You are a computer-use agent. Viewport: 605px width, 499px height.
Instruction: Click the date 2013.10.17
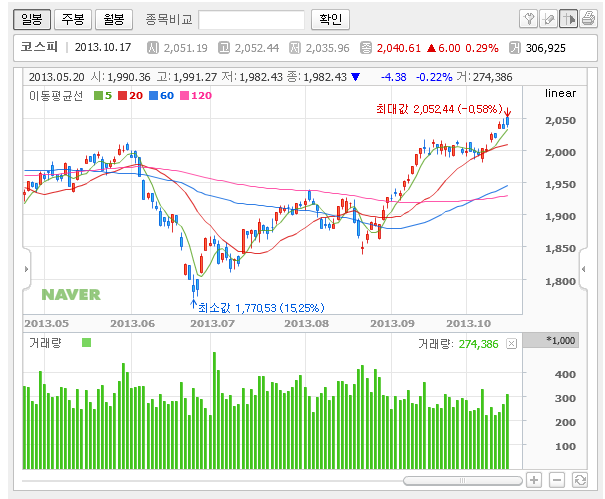tap(103, 47)
